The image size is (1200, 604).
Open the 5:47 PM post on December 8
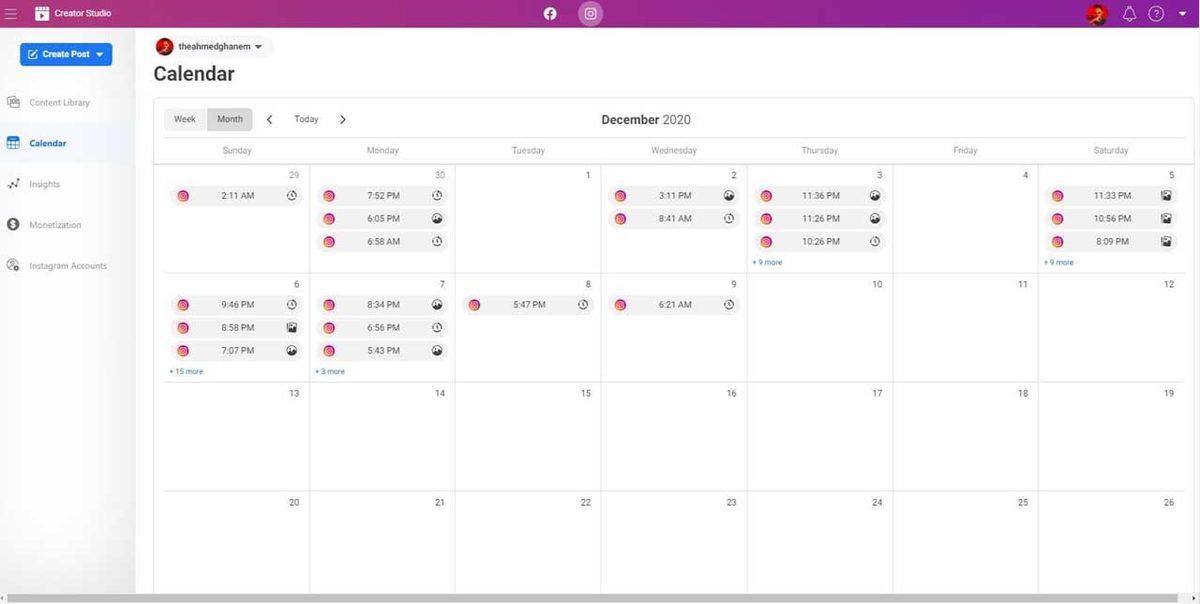click(528, 305)
